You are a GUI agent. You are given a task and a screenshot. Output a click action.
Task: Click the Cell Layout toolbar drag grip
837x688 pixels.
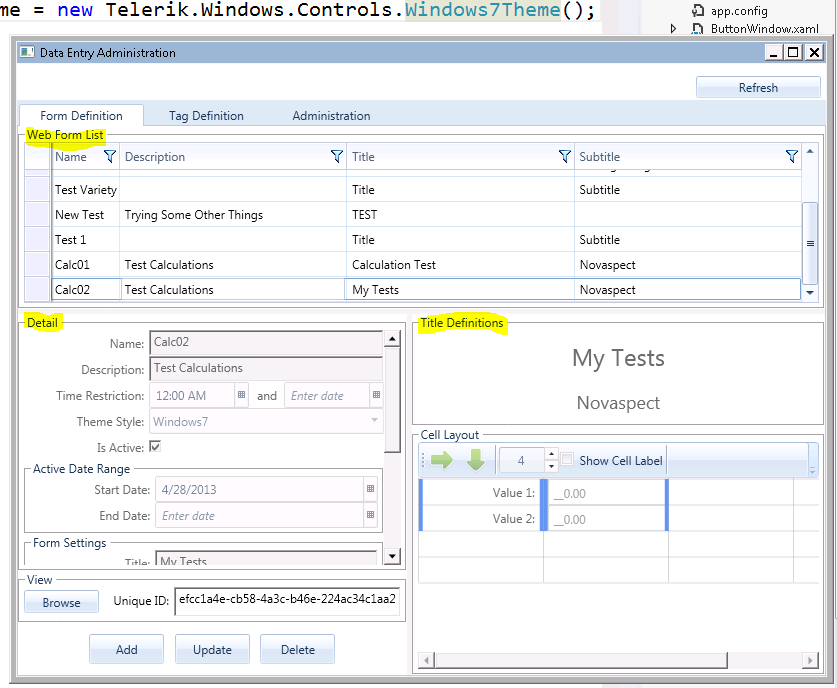point(423,460)
